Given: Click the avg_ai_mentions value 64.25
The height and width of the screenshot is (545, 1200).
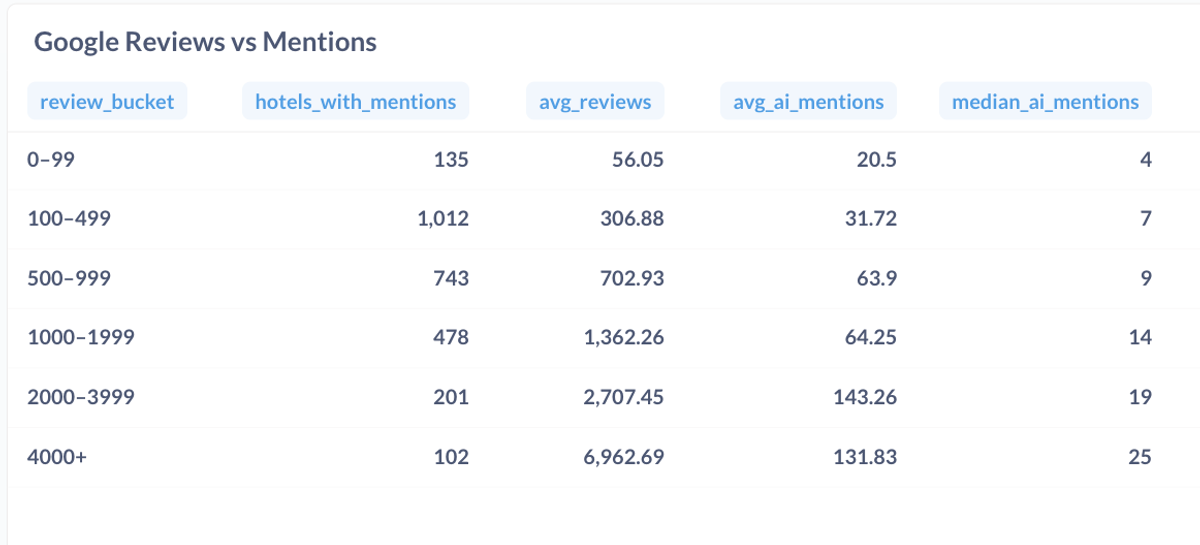Looking at the screenshot, I should 872,337.
